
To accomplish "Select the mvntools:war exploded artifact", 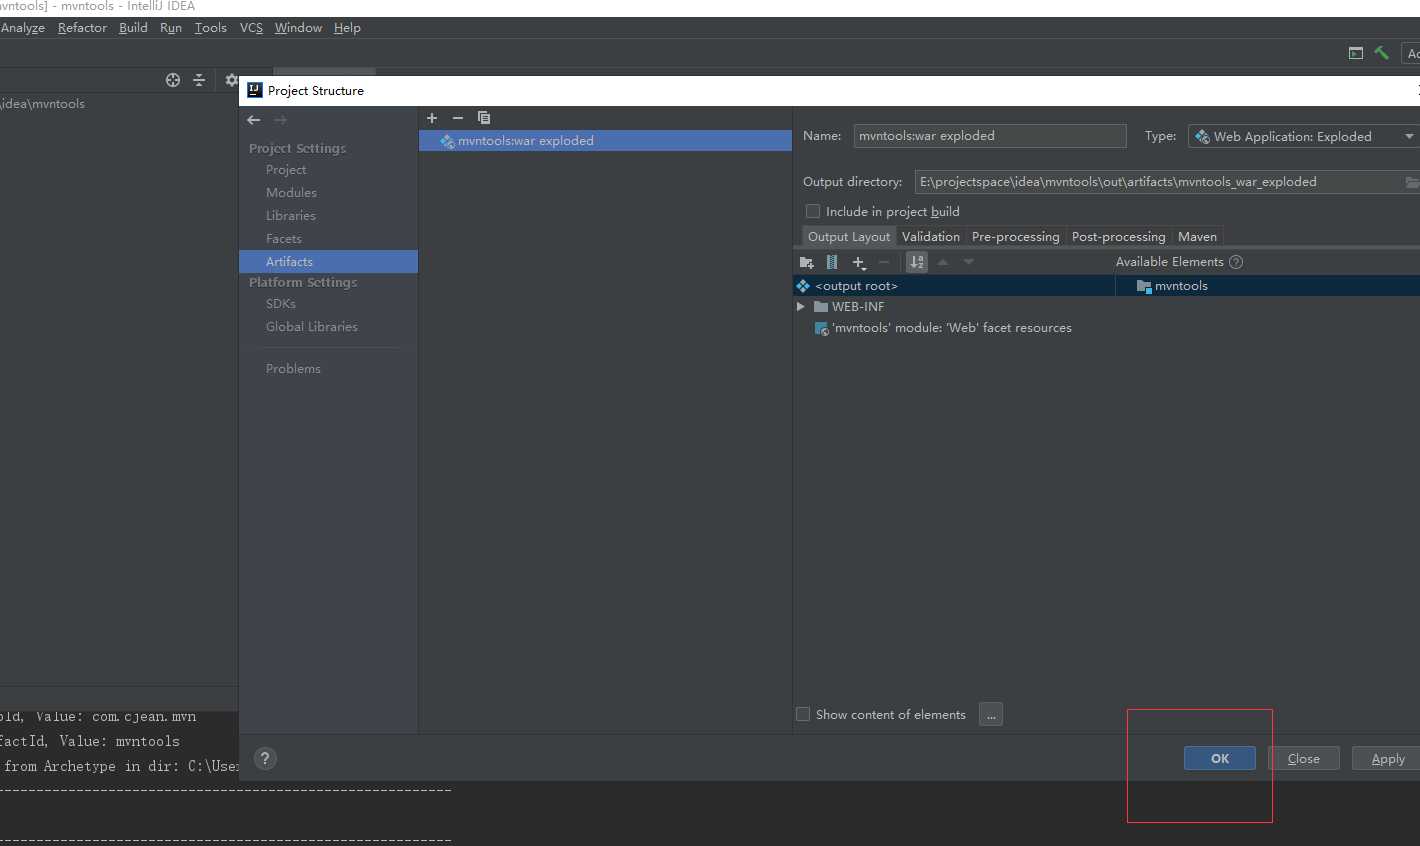I will click(605, 141).
